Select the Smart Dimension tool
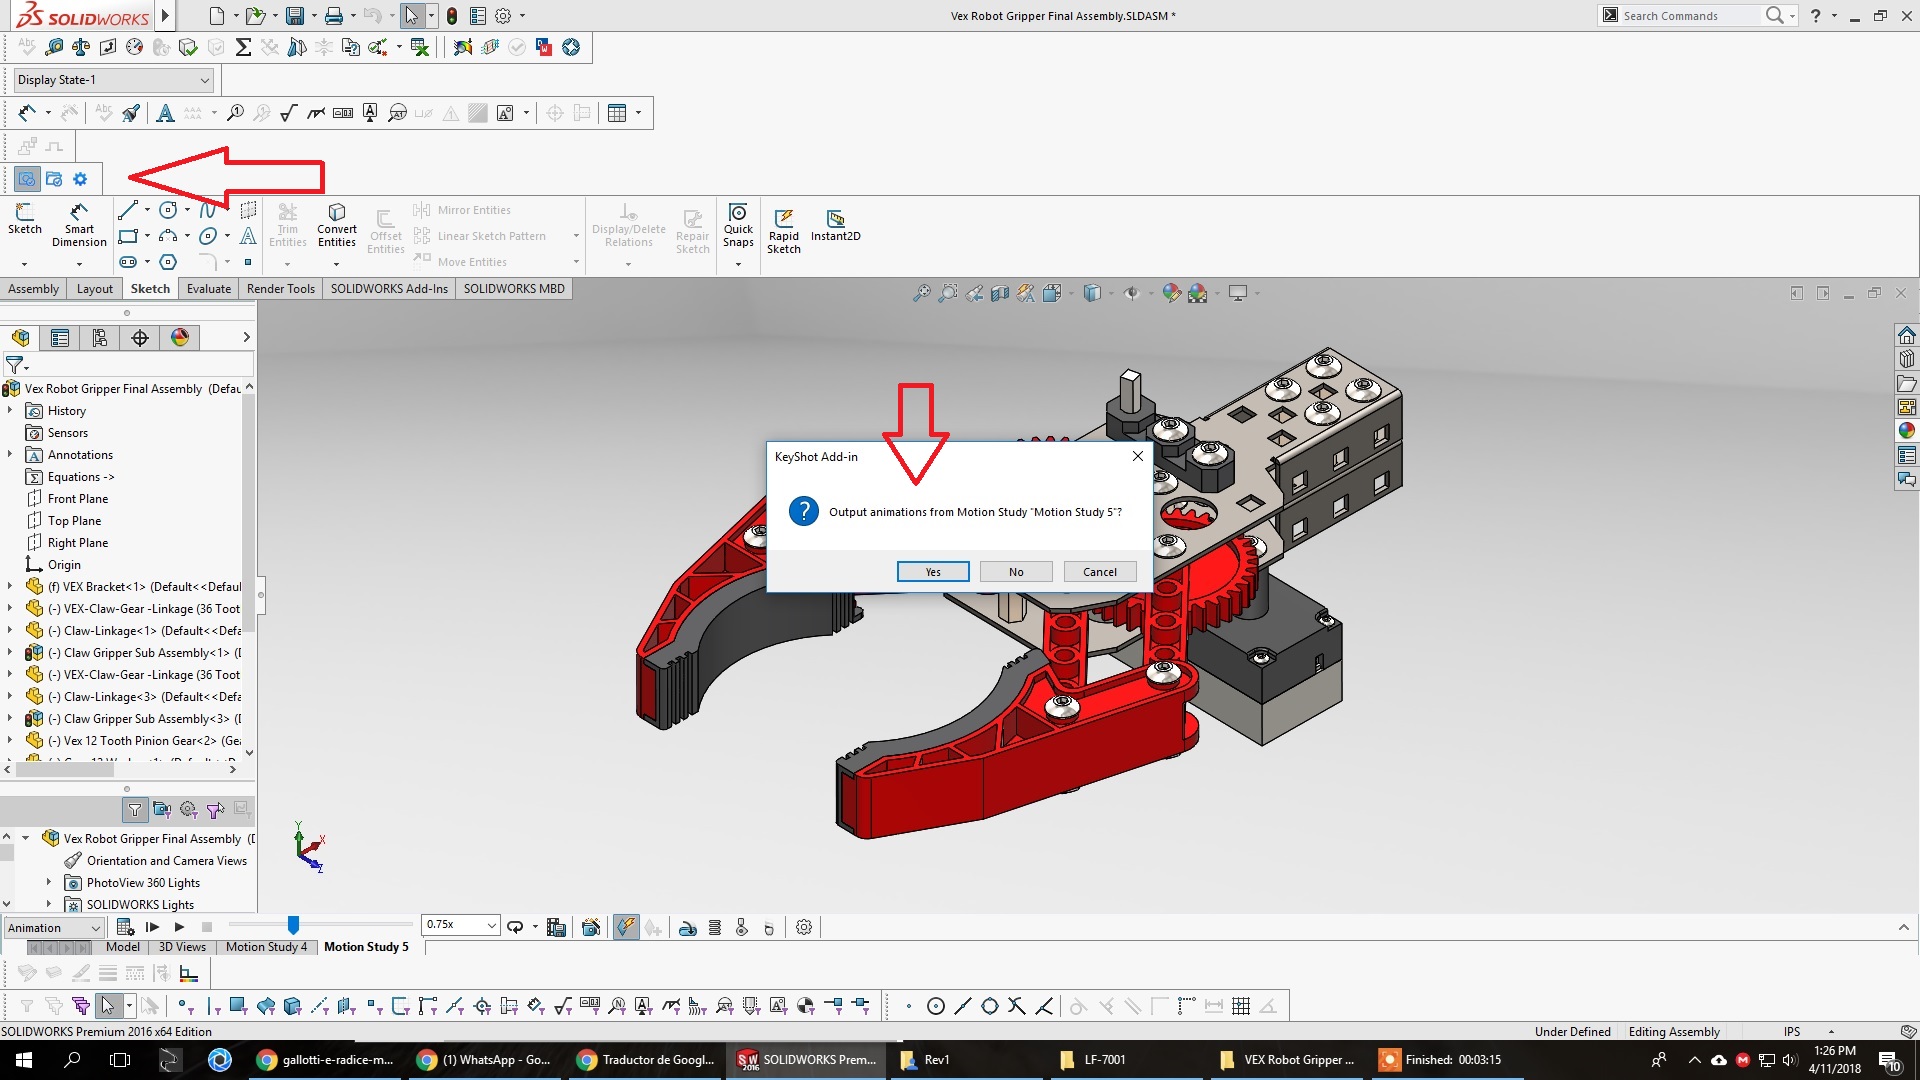Image resolution: width=1920 pixels, height=1080 pixels. 78,228
